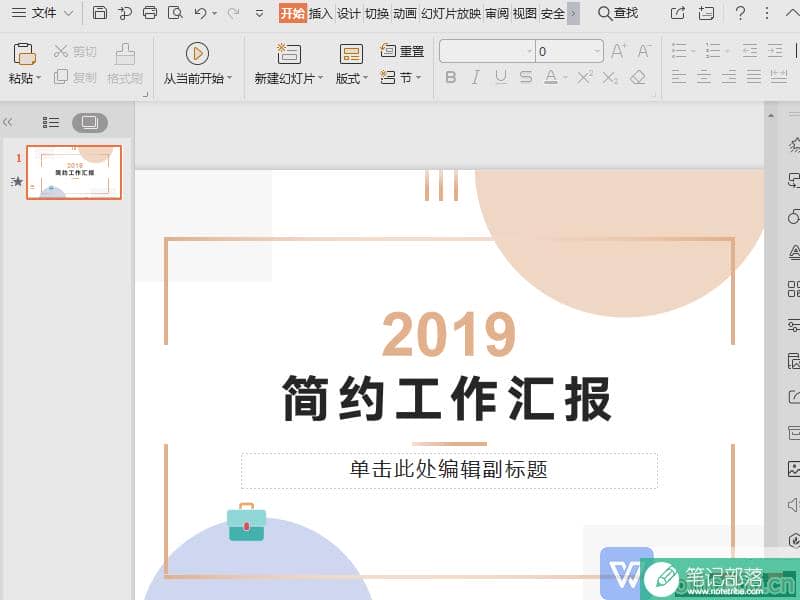Open the 切换 tab
Viewport: 800px width, 600px height.
(x=377, y=13)
